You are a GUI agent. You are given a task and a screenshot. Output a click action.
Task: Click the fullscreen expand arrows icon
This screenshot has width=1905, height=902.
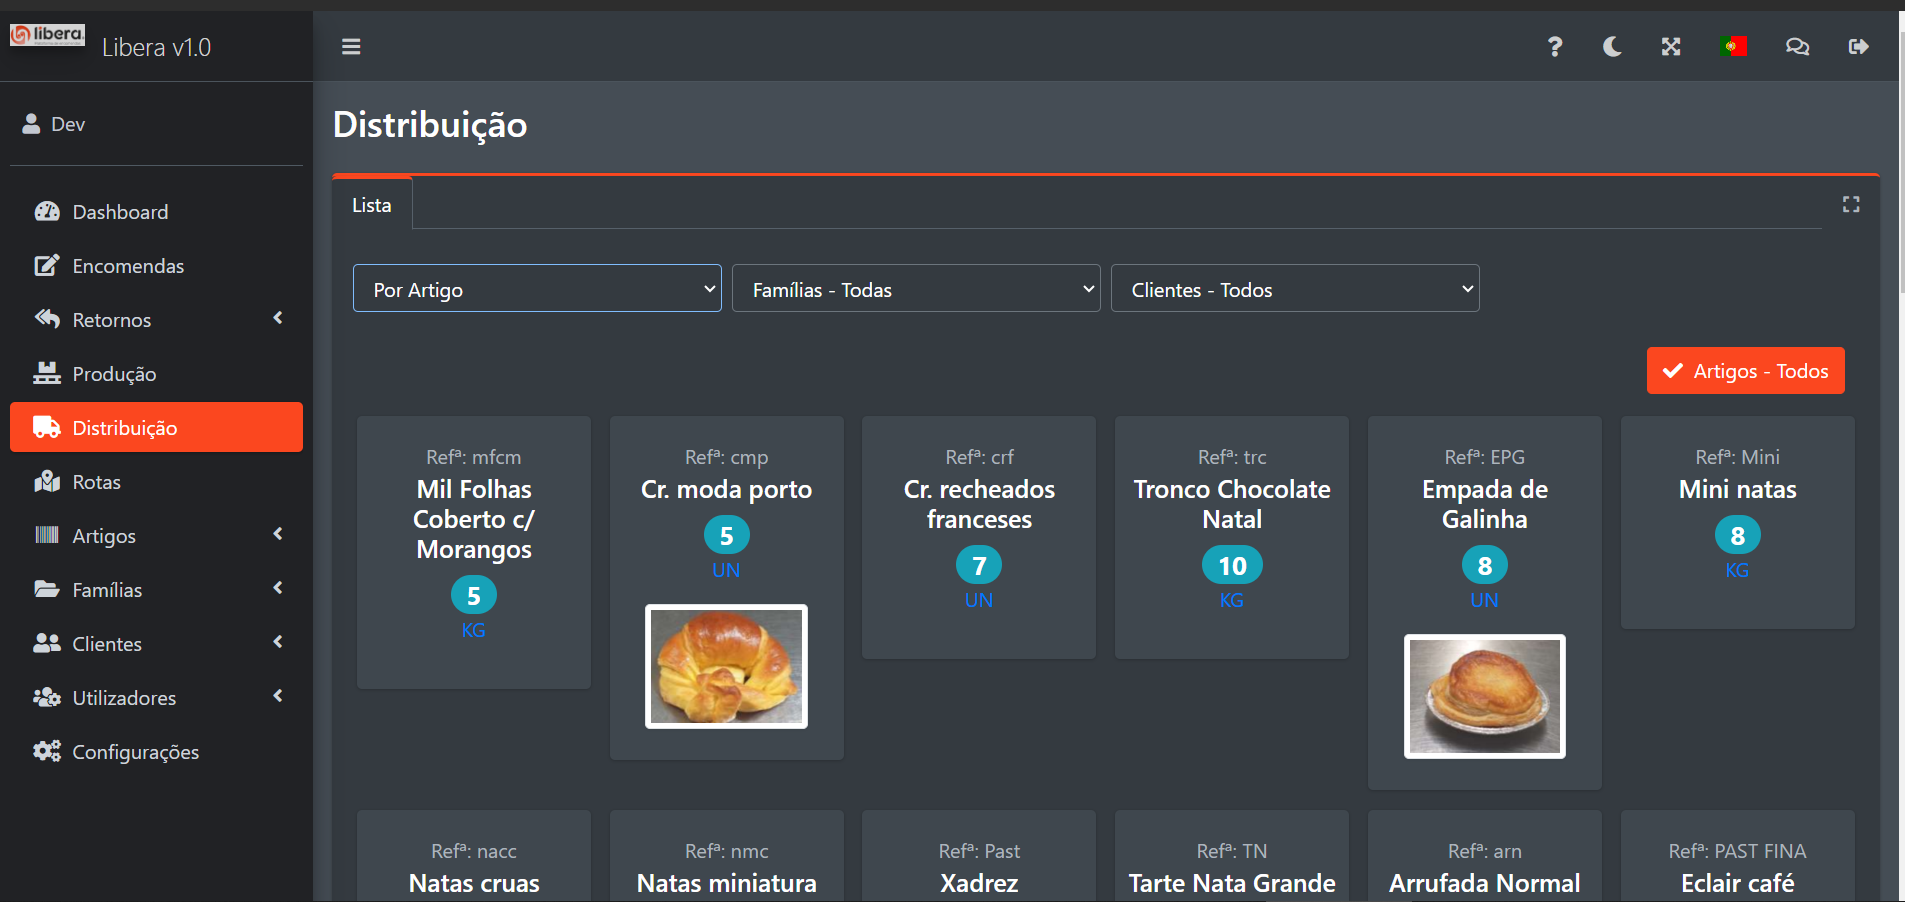tap(1671, 47)
